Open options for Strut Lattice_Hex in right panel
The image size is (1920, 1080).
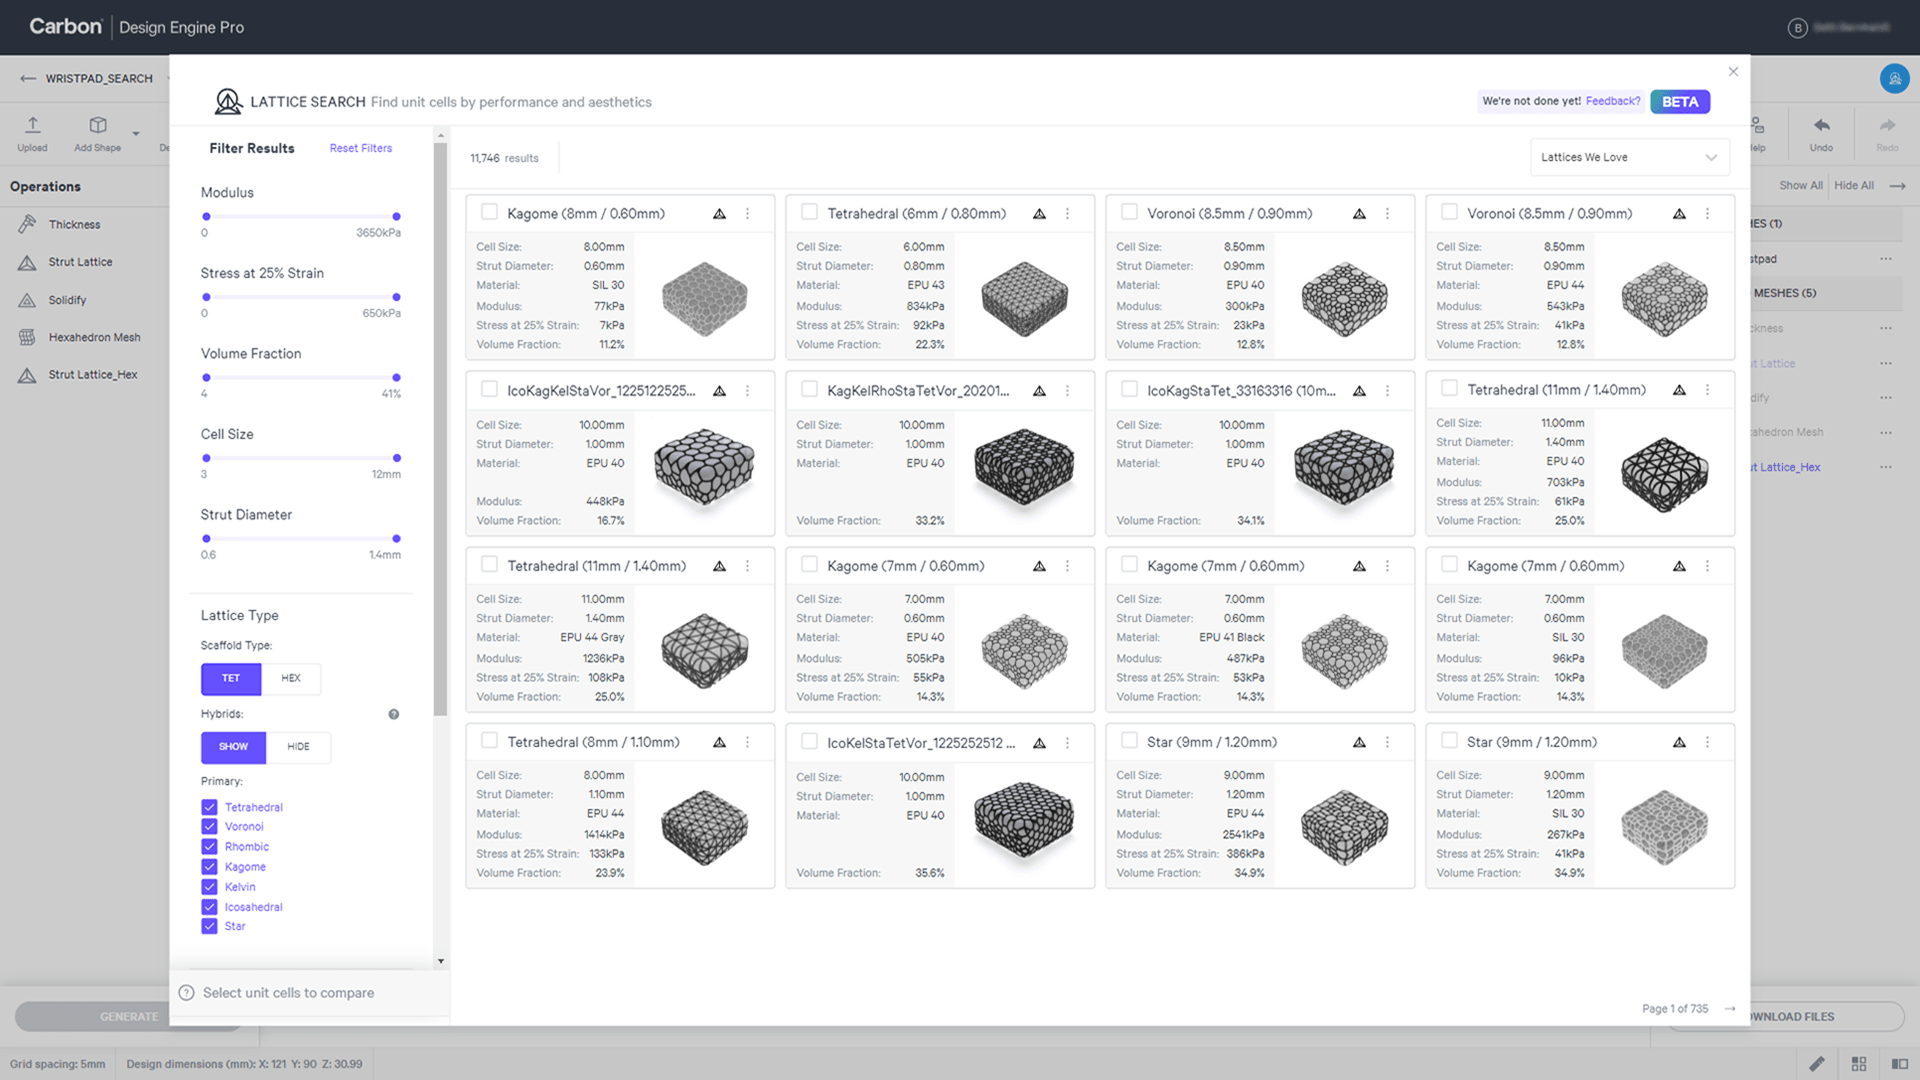(x=1886, y=467)
